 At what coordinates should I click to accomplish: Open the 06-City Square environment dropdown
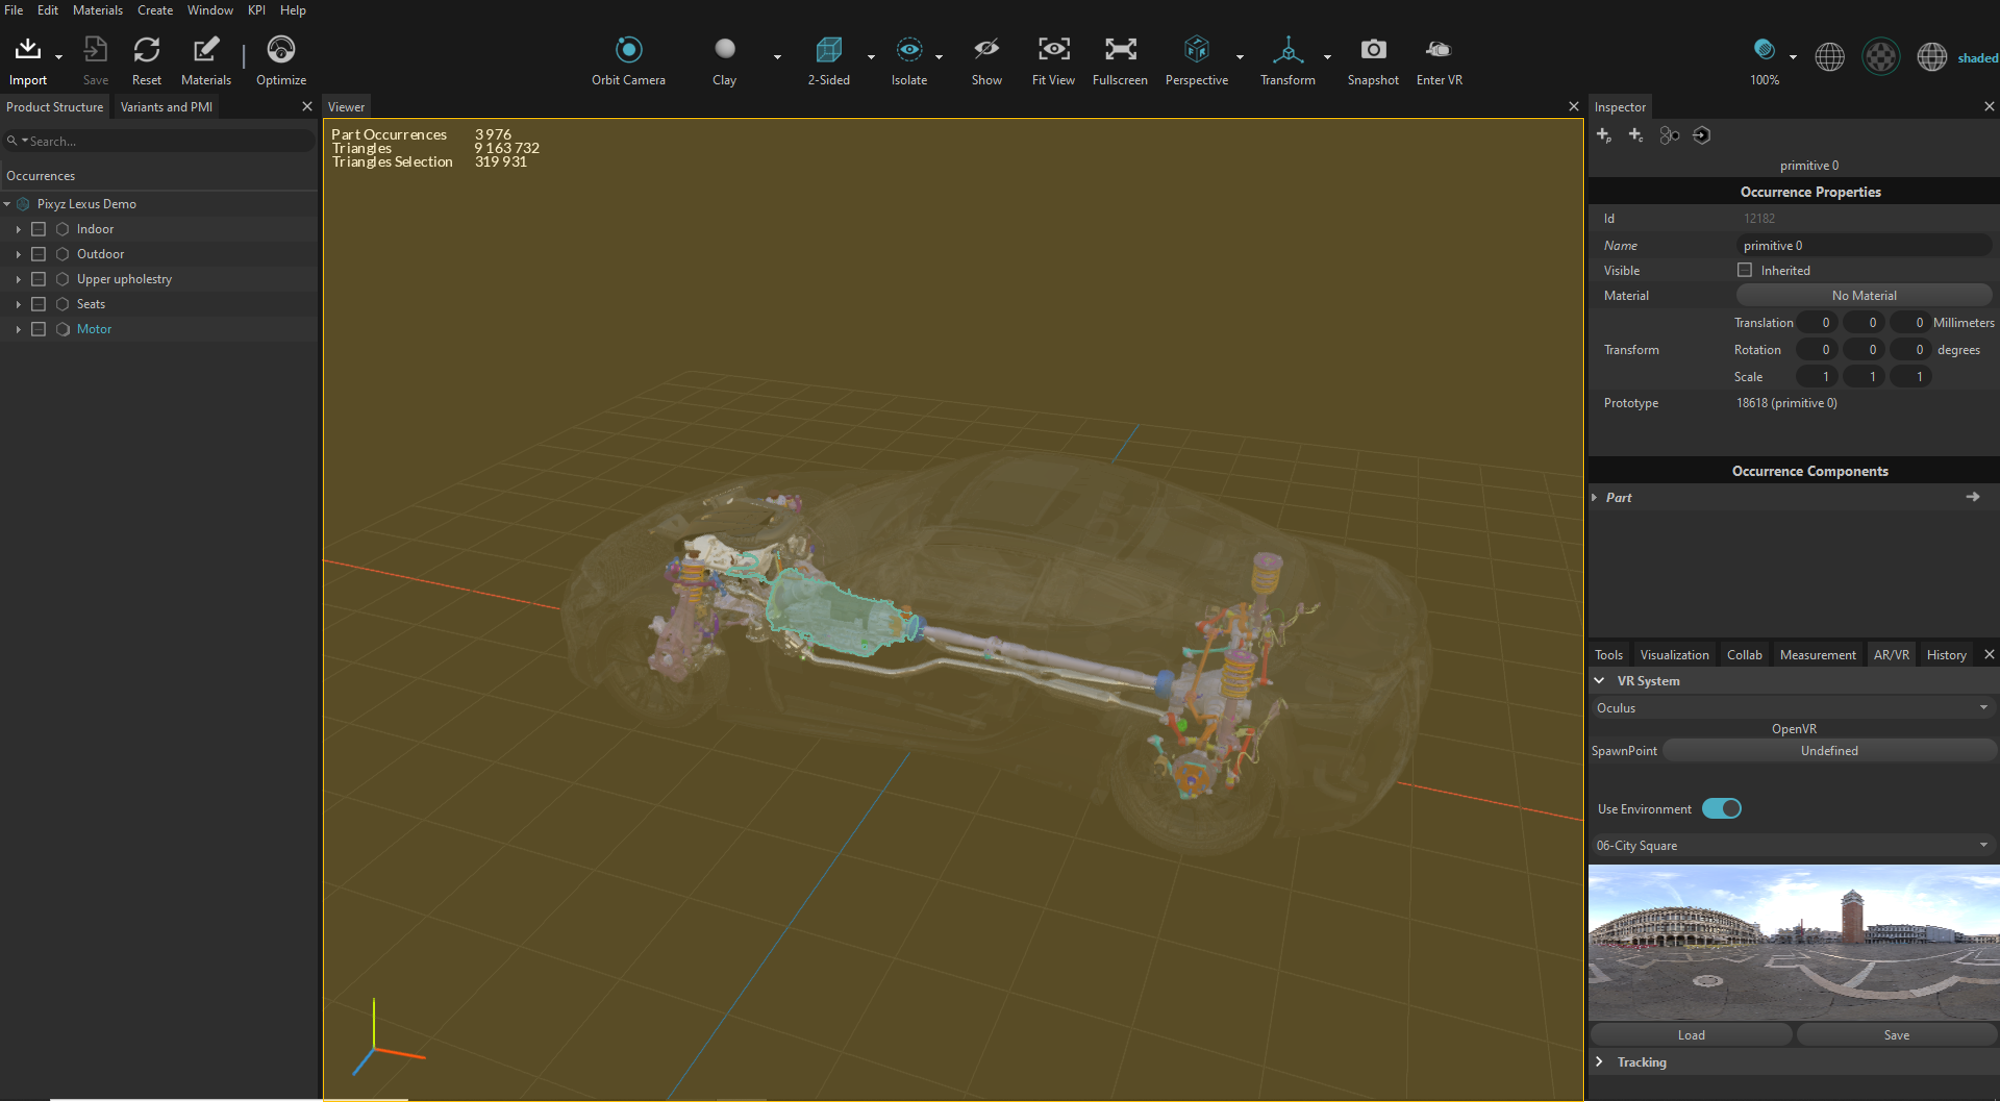click(x=1792, y=846)
